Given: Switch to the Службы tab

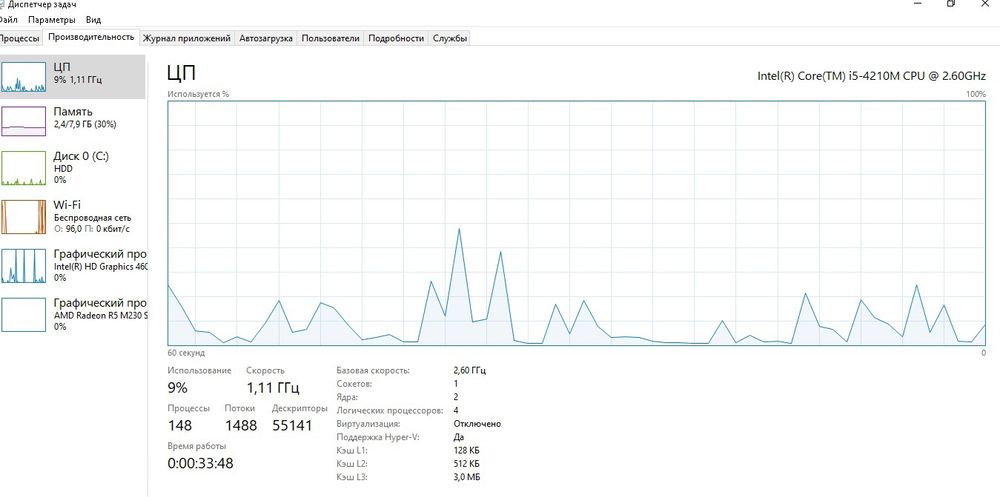Looking at the screenshot, I should click(450, 38).
